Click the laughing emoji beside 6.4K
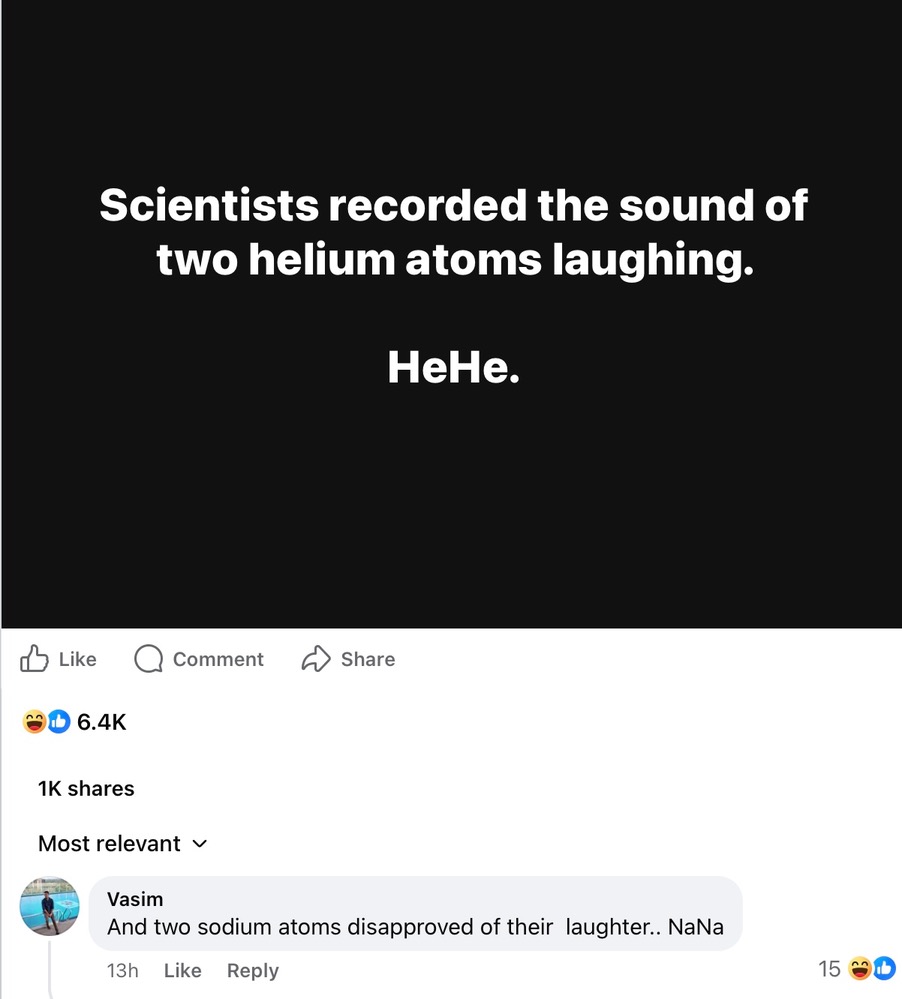 point(35,721)
